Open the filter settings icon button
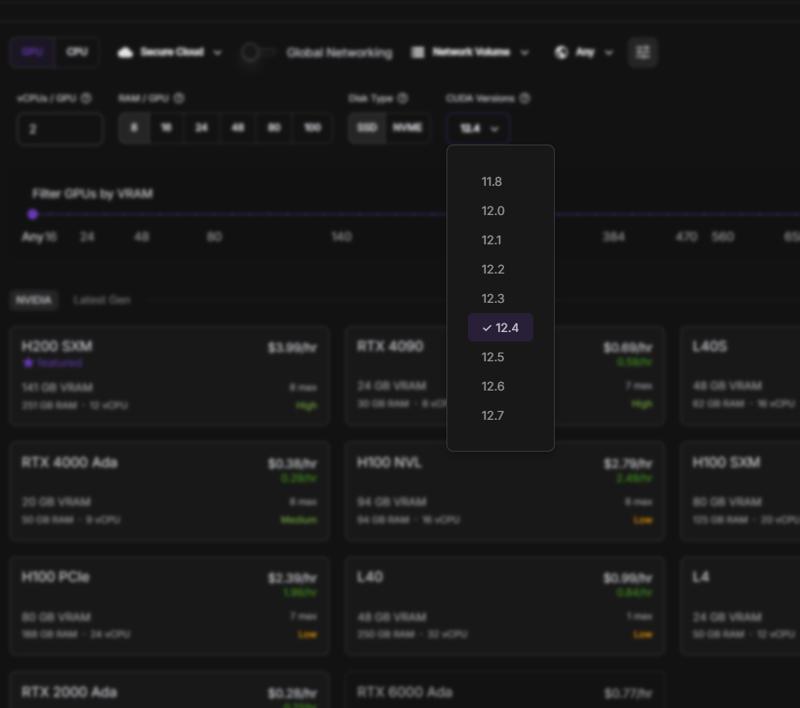Viewport: 800px width, 708px height. pos(643,52)
